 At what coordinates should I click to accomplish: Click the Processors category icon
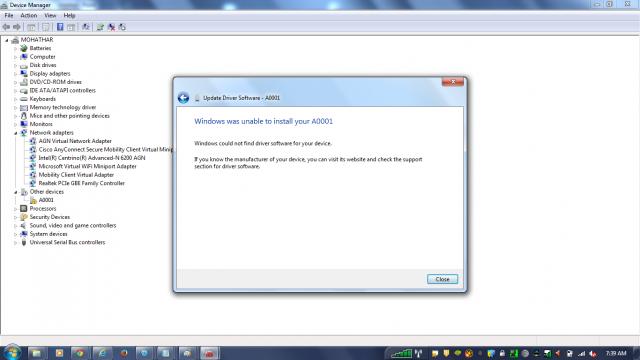tap(24, 209)
